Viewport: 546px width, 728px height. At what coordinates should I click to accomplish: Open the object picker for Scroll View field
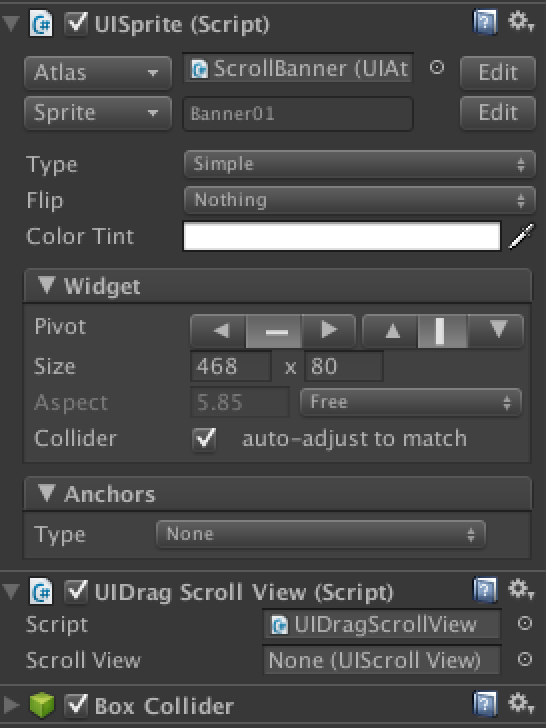[525, 659]
